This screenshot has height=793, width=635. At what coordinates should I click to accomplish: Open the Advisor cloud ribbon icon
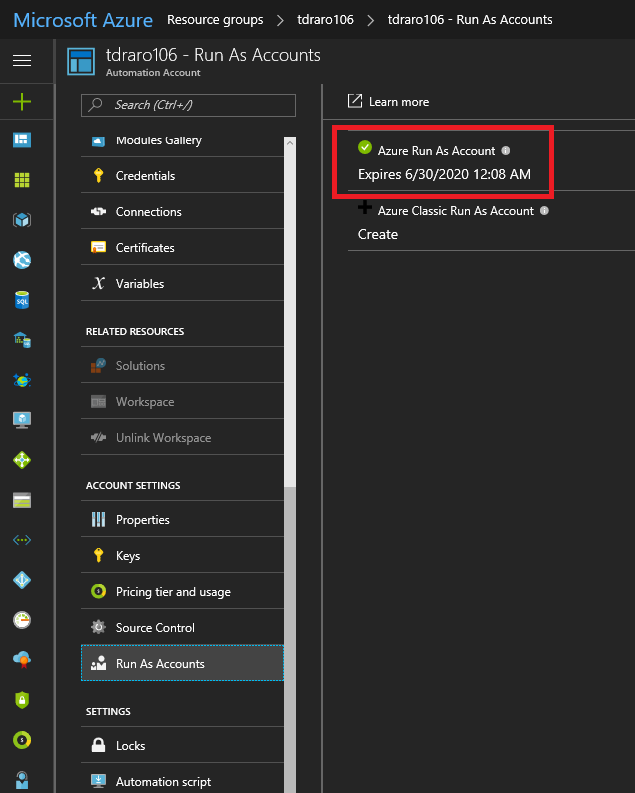[x=22, y=660]
